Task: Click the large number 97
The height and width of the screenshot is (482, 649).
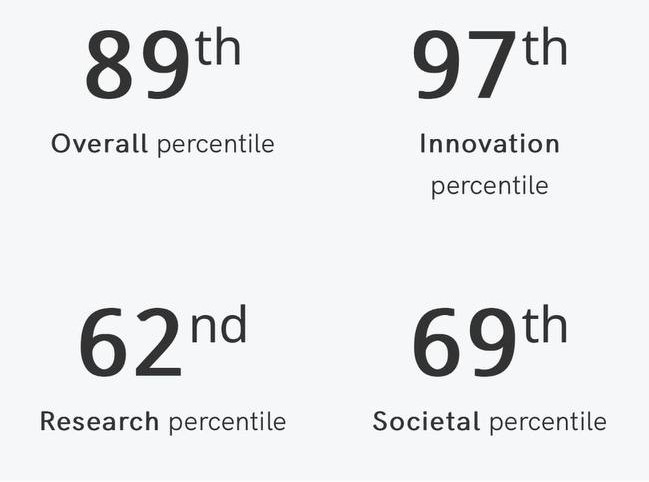Action: pyautogui.click(x=465, y=67)
